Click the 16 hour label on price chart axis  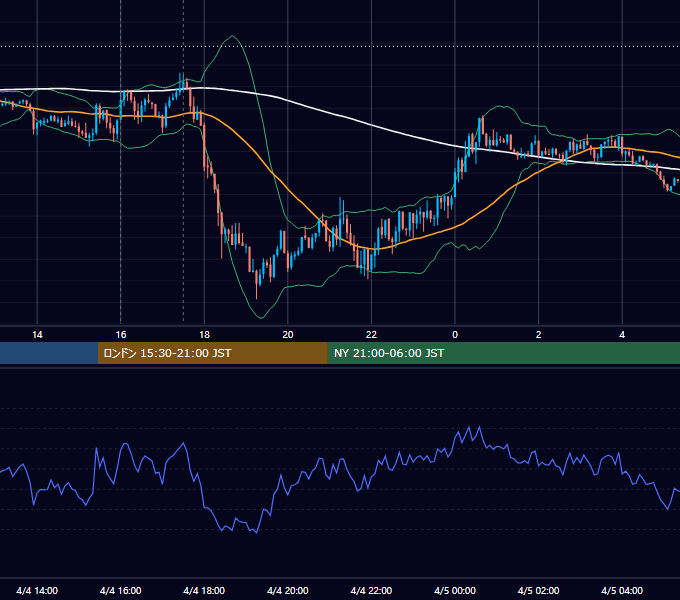[x=121, y=335]
